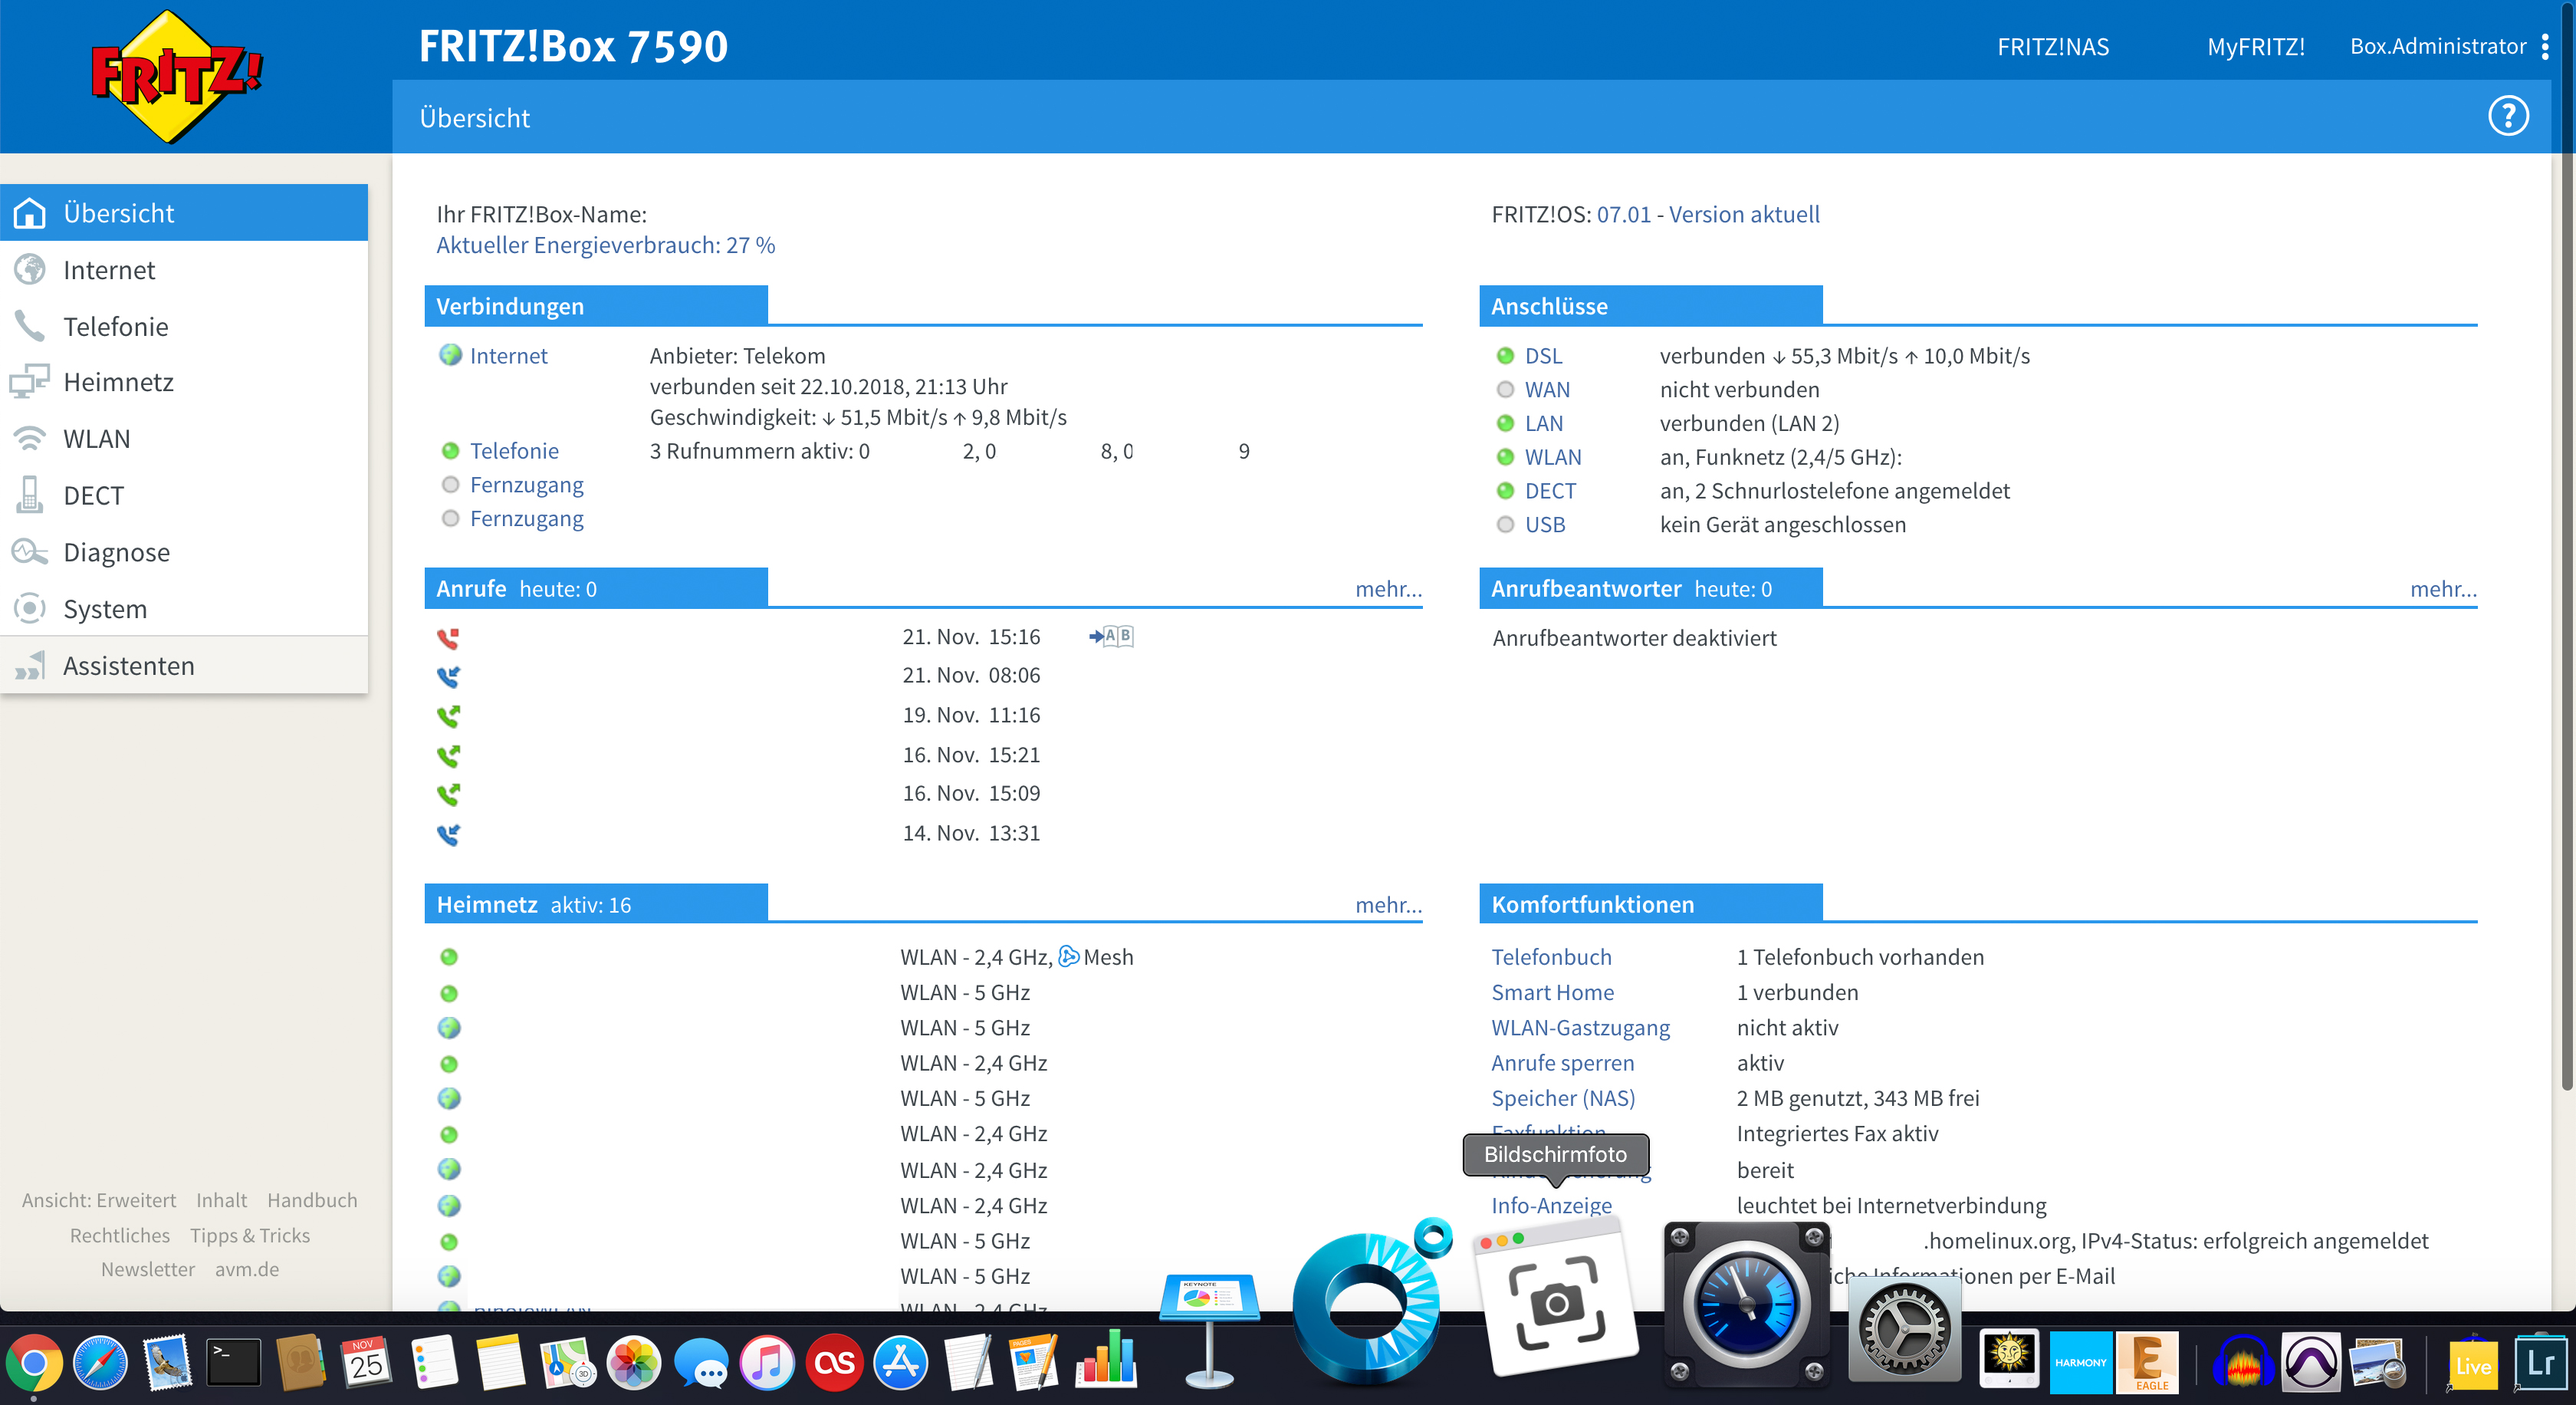Click the Übersicht home icon in sidebar
This screenshot has width=2576, height=1405.
click(x=30, y=212)
